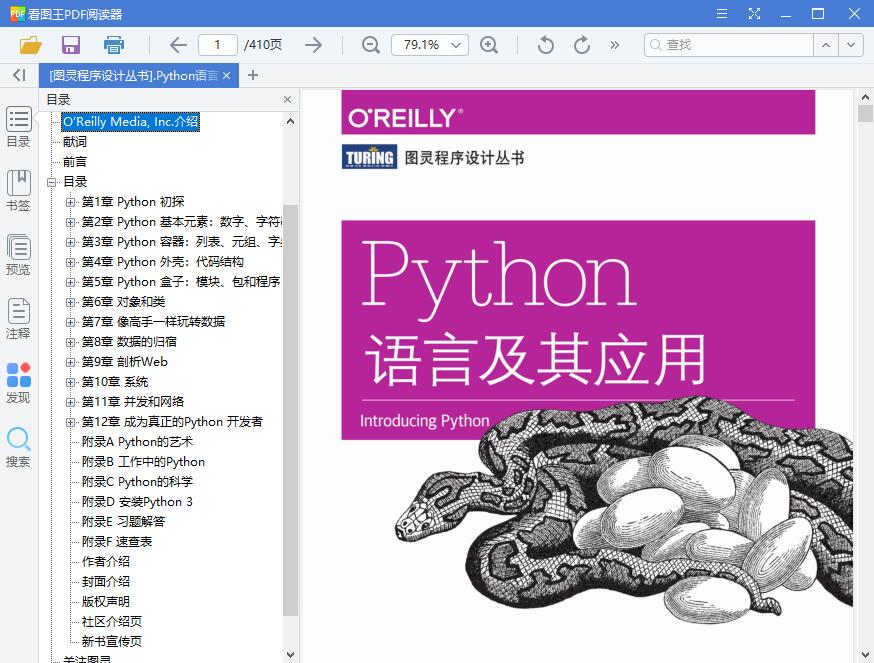Click the outline panel vertical scrollbar thumb
Screen dimensions: 874x663
click(x=290, y=410)
